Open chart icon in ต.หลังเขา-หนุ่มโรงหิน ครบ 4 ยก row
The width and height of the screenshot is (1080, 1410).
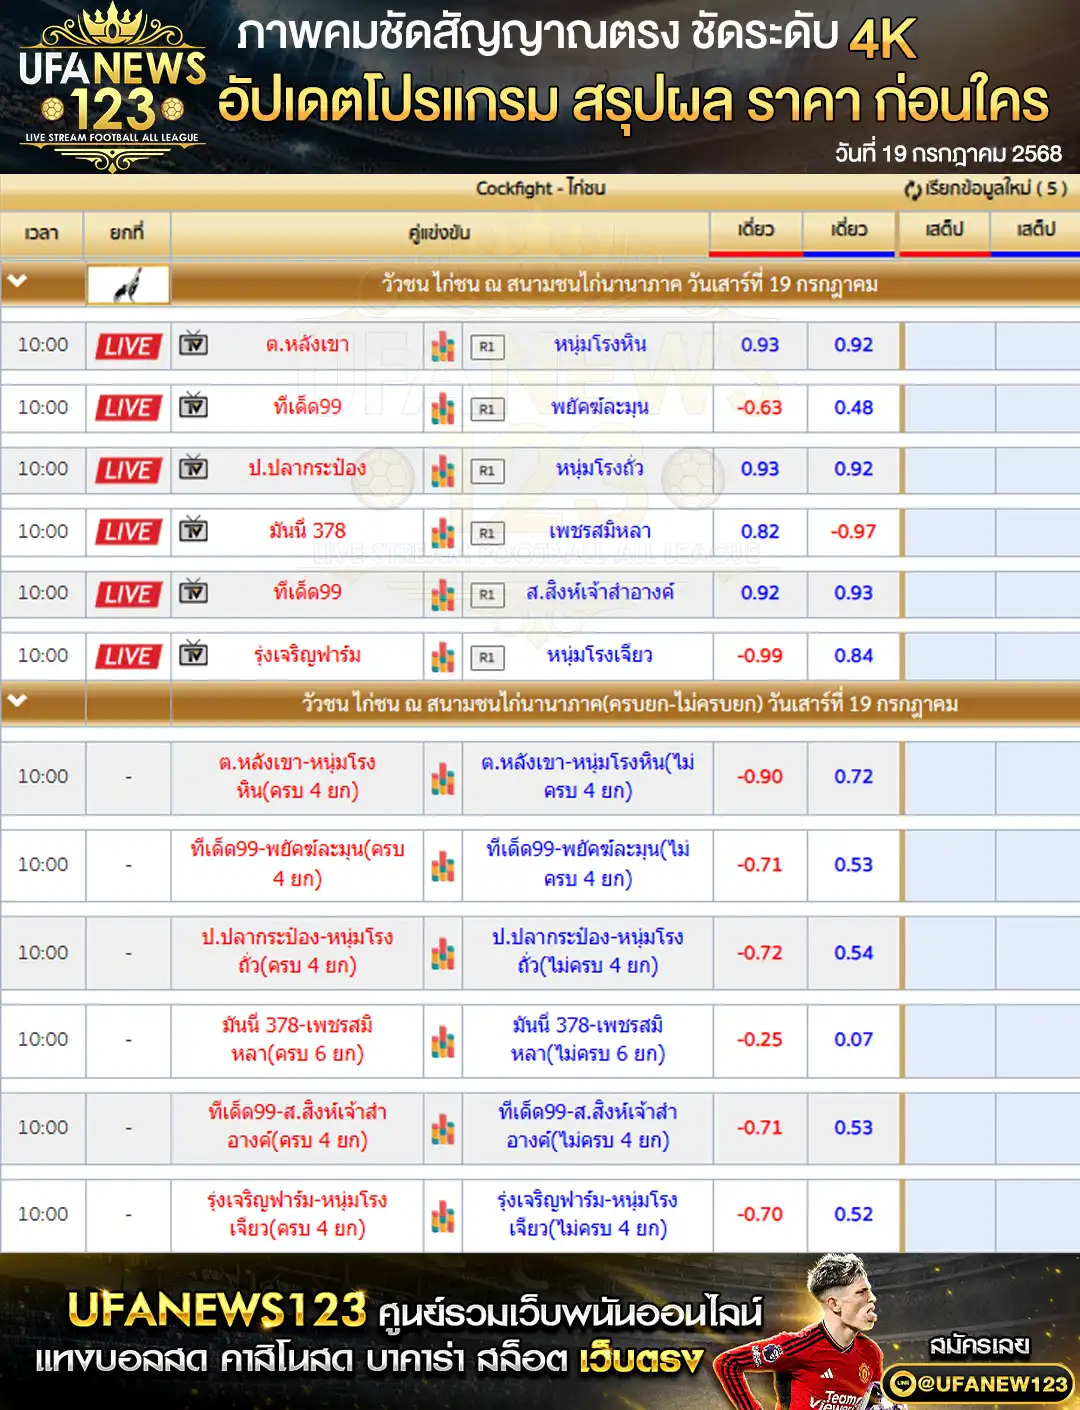pos(443,778)
